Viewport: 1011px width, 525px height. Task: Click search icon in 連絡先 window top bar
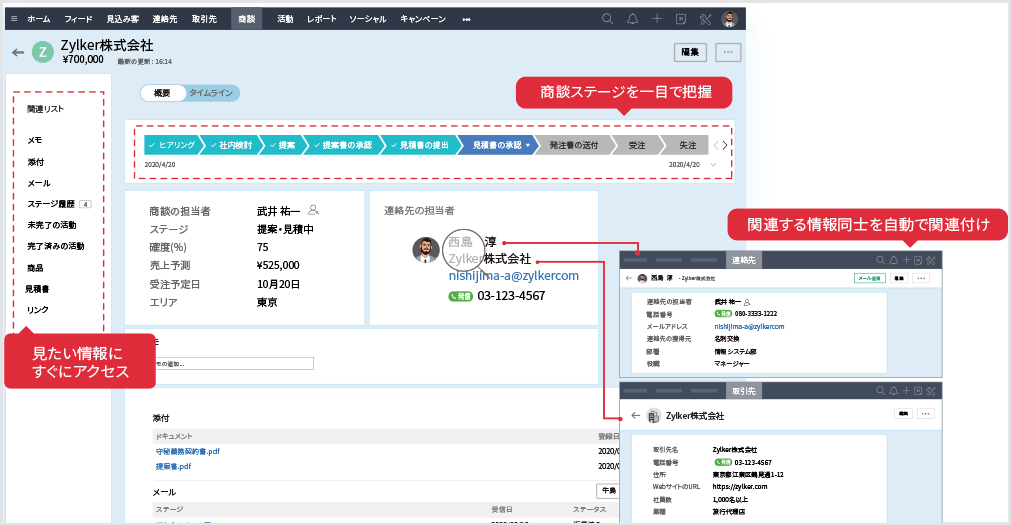tap(880, 260)
